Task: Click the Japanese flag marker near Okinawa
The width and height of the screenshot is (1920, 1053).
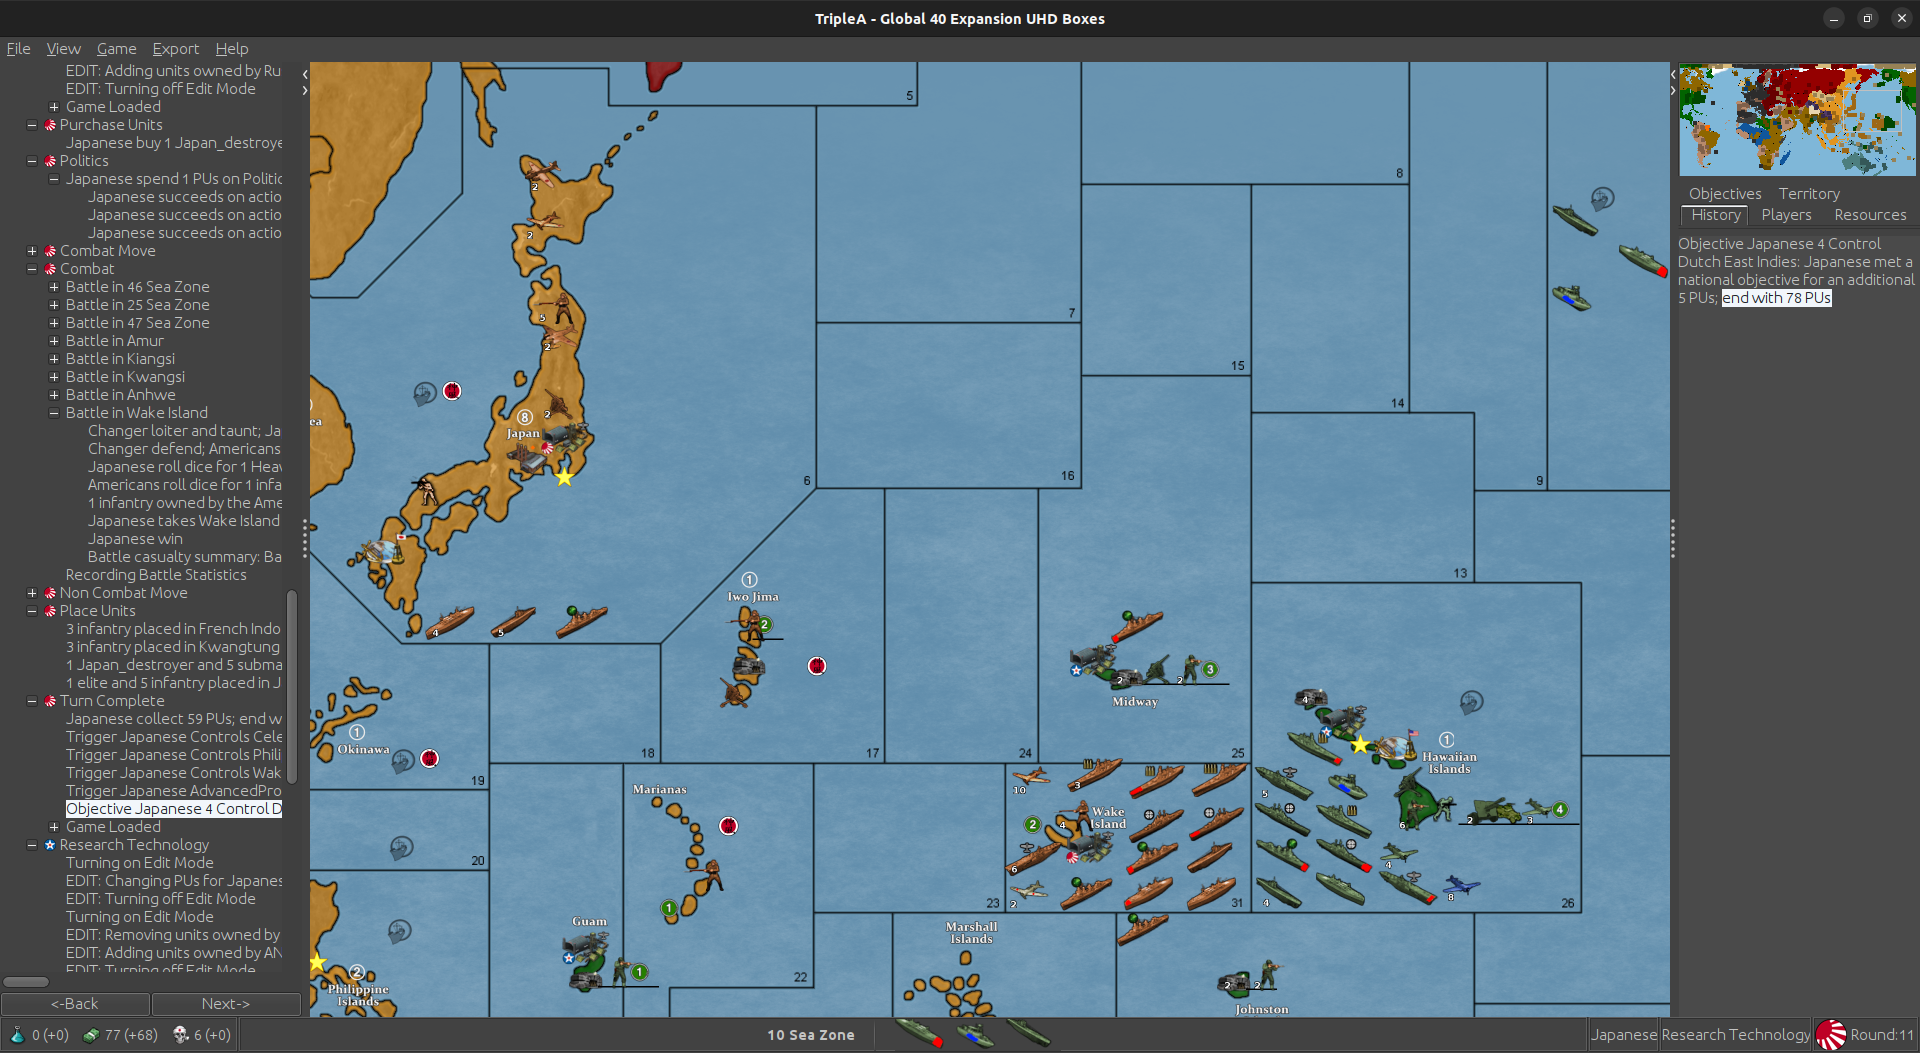Action: click(x=429, y=758)
